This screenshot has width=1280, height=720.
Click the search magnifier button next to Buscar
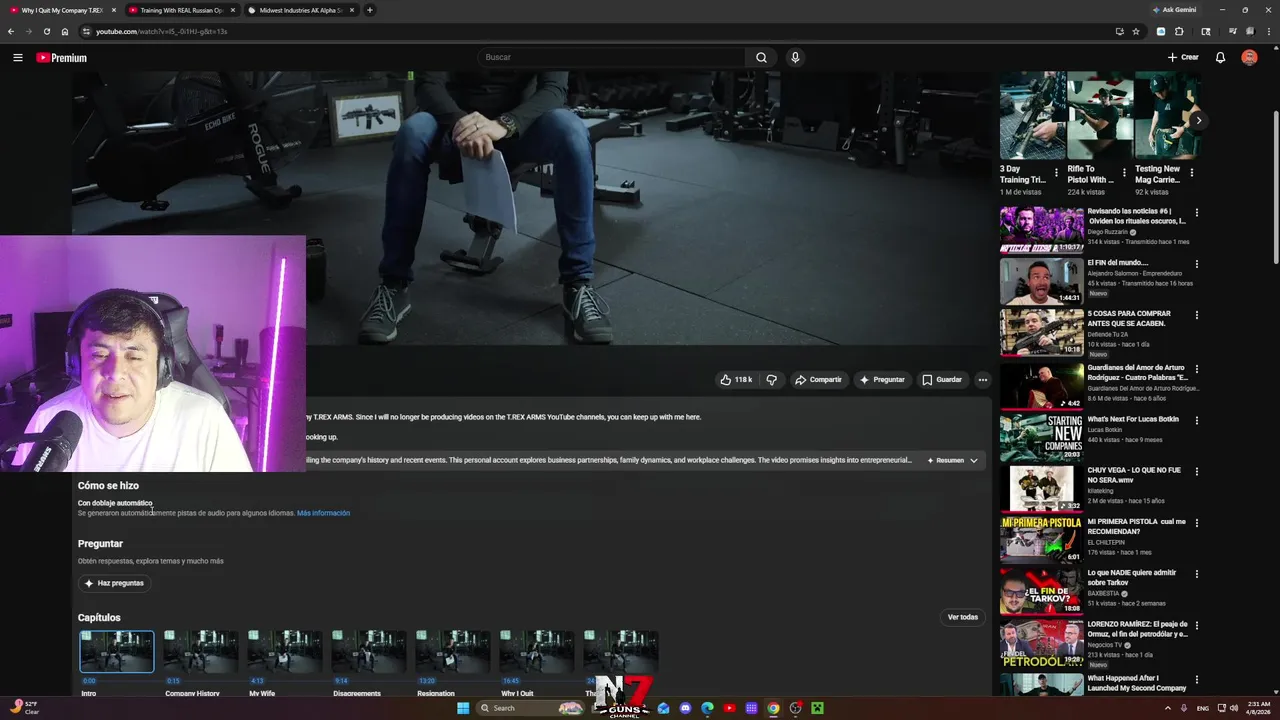[x=761, y=57]
